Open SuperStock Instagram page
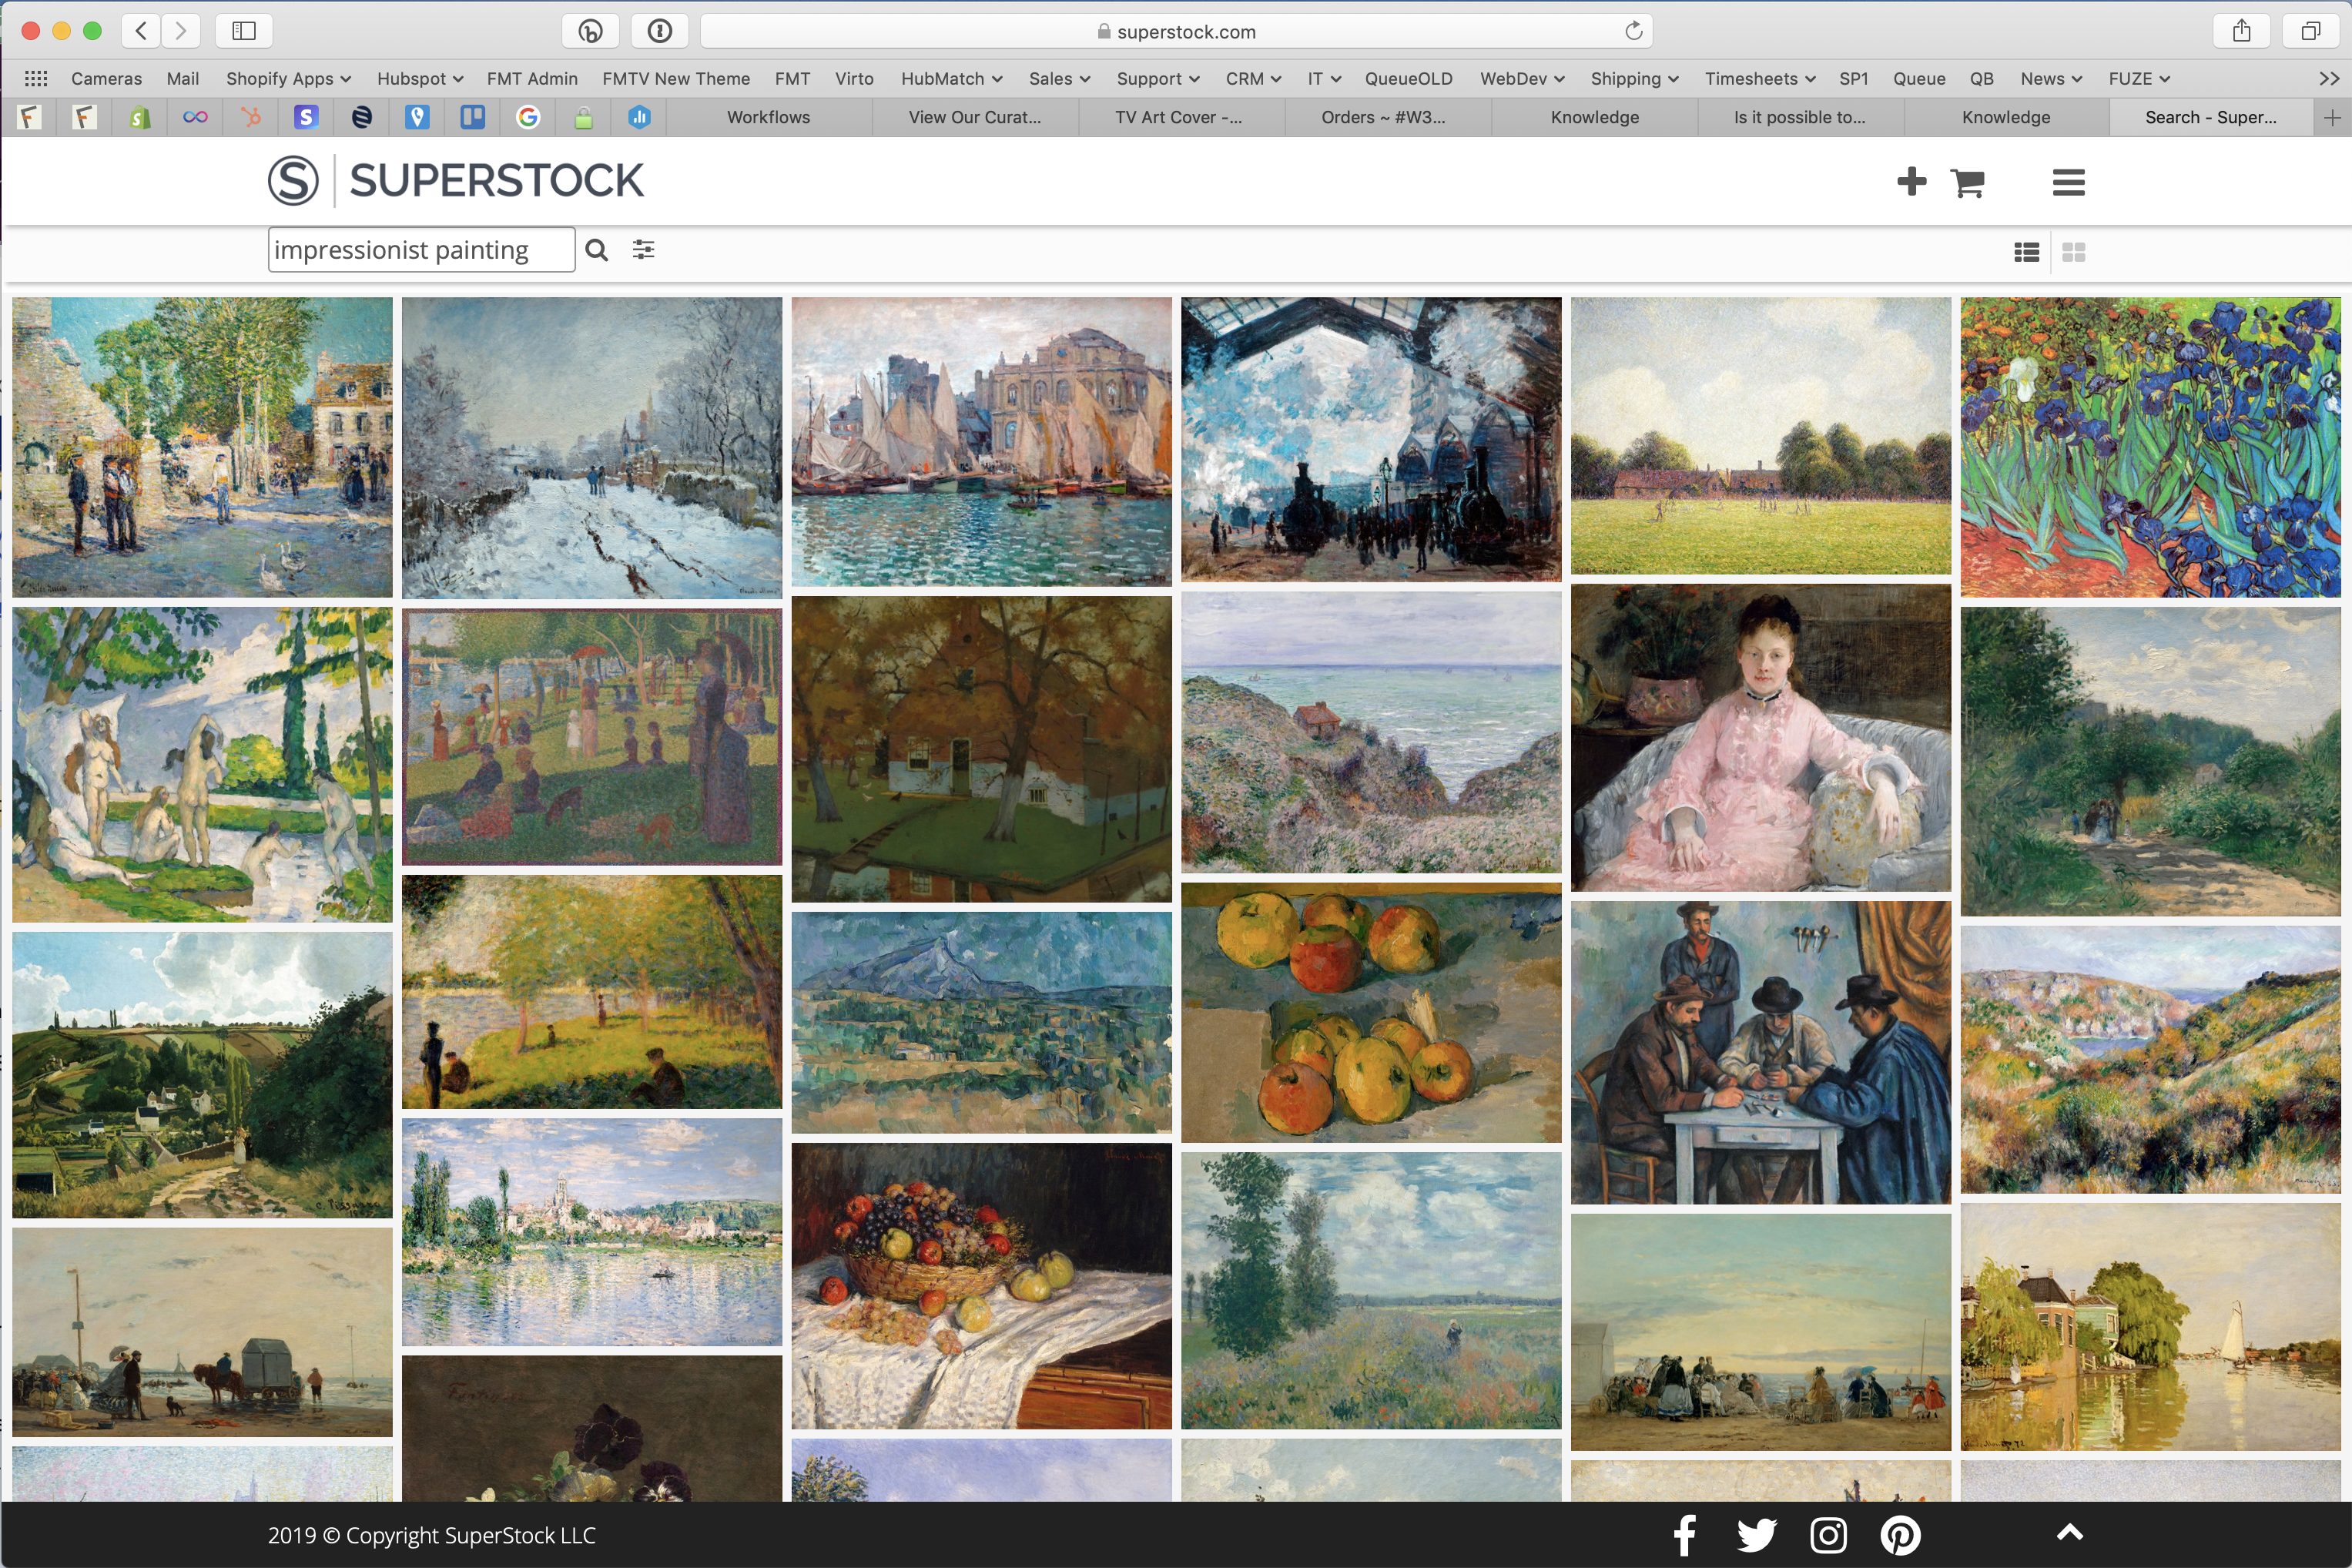This screenshot has width=2352, height=1568. coord(1828,1535)
